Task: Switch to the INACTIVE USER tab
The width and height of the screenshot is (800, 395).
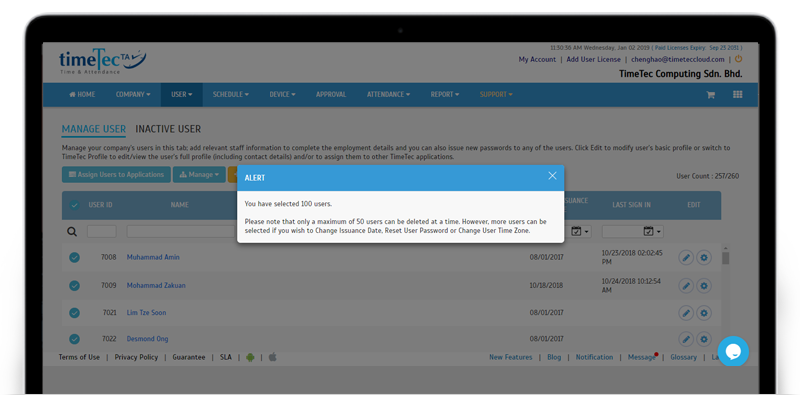Action: tap(168, 129)
